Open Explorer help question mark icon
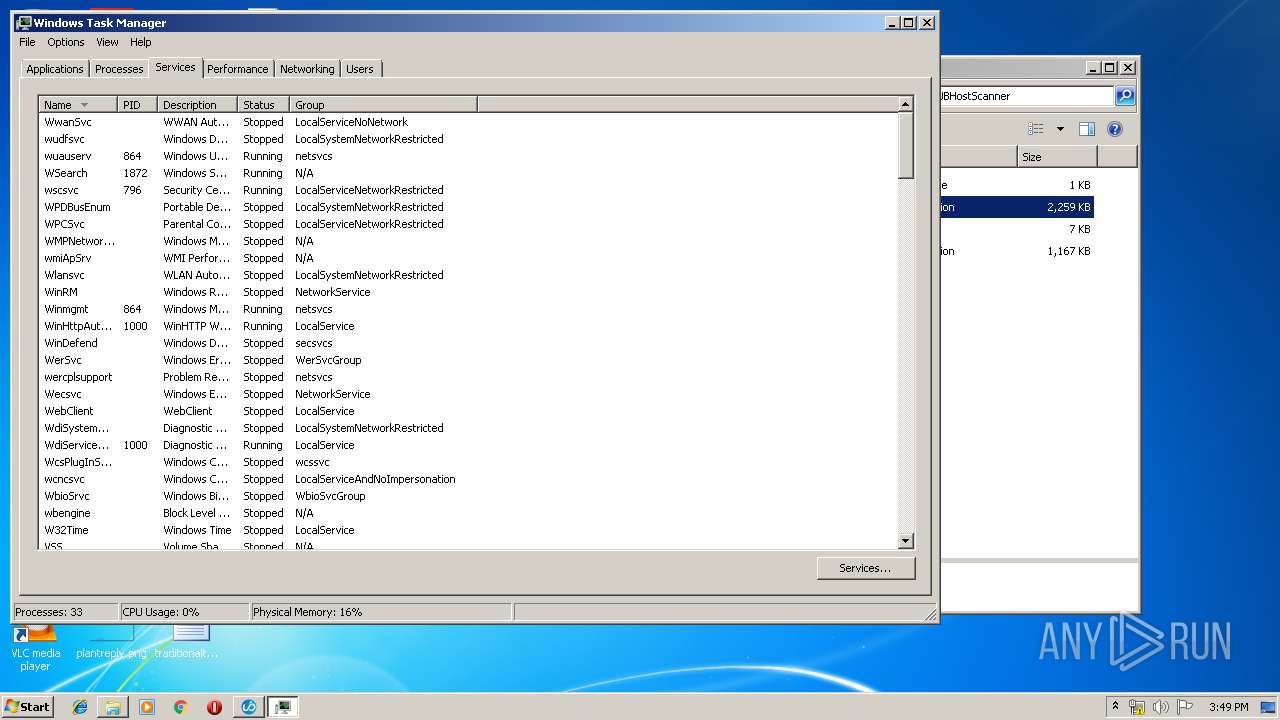Image resolution: width=1280 pixels, height=720 pixels. pos(1115,129)
